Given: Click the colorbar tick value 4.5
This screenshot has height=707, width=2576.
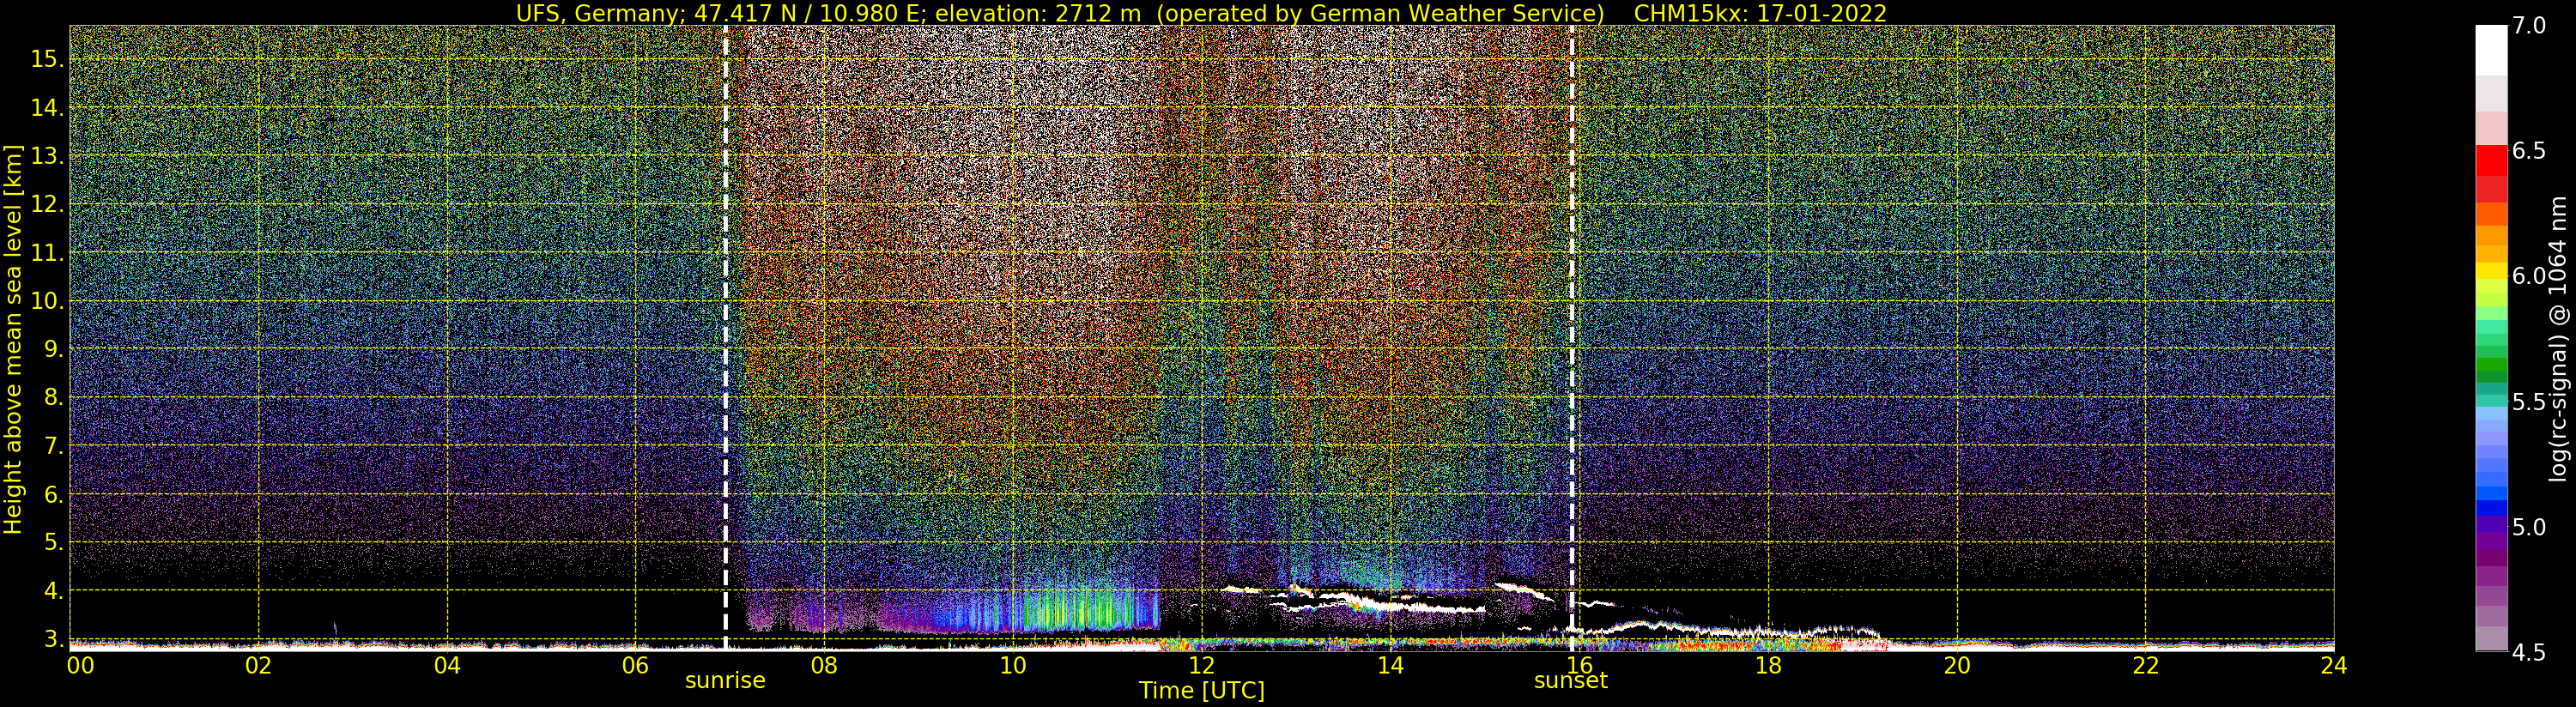Looking at the screenshot, I should [x=2529, y=652].
